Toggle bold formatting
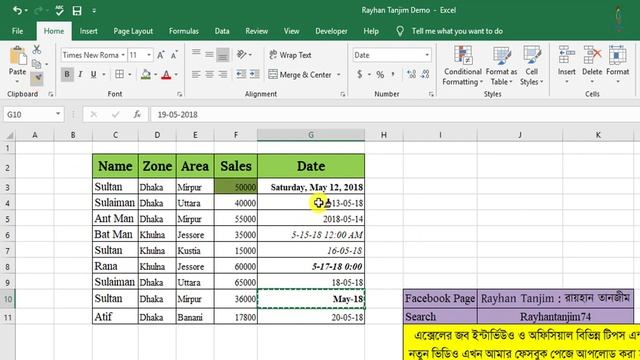This screenshot has height=360, width=640. coord(67,74)
